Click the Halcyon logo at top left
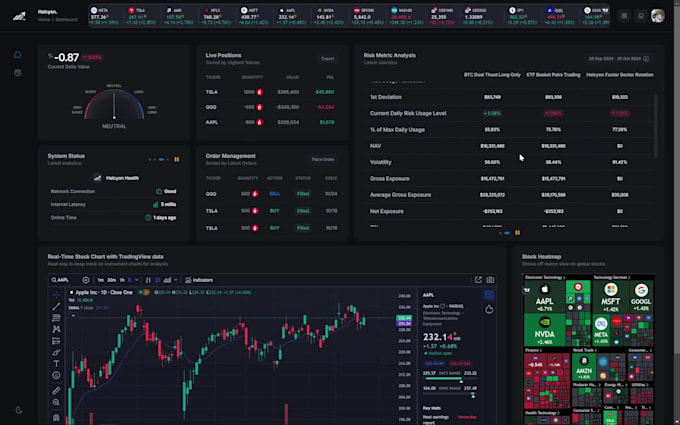Image resolution: width=680 pixels, height=425 pixels. tap(19, 16)
